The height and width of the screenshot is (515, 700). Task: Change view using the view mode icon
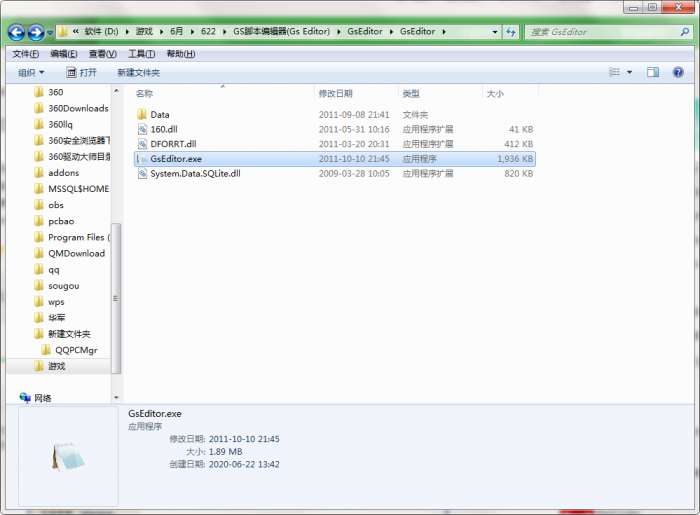614,72
